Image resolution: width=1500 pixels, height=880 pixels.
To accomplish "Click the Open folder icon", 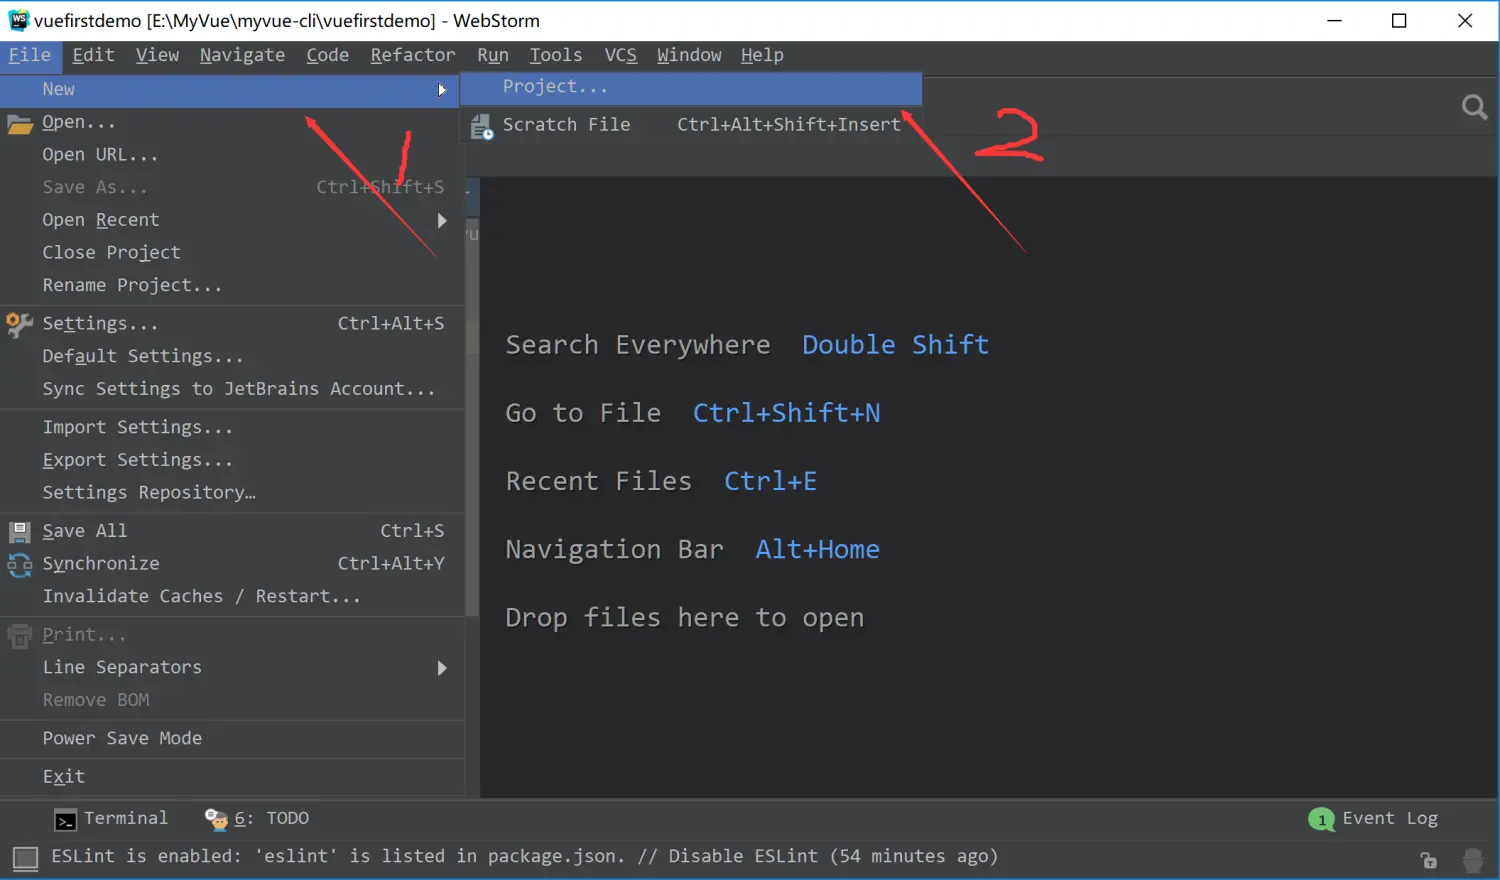I will click(x=20, y=124).
